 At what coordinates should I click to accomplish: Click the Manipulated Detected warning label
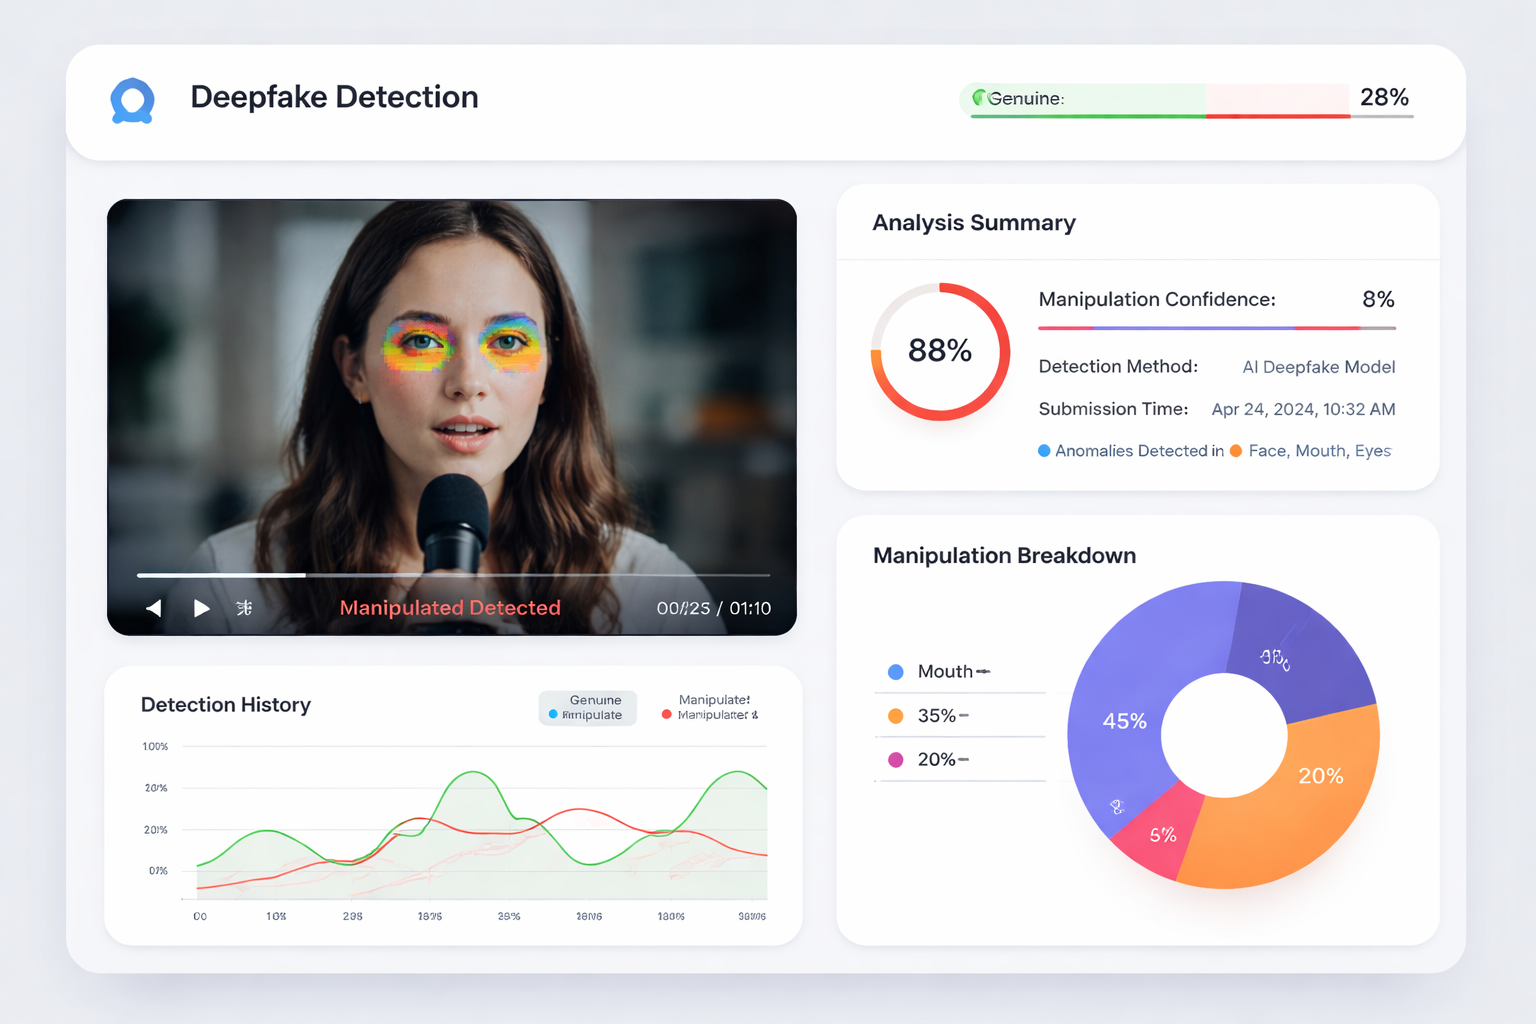tap(450, 607)
